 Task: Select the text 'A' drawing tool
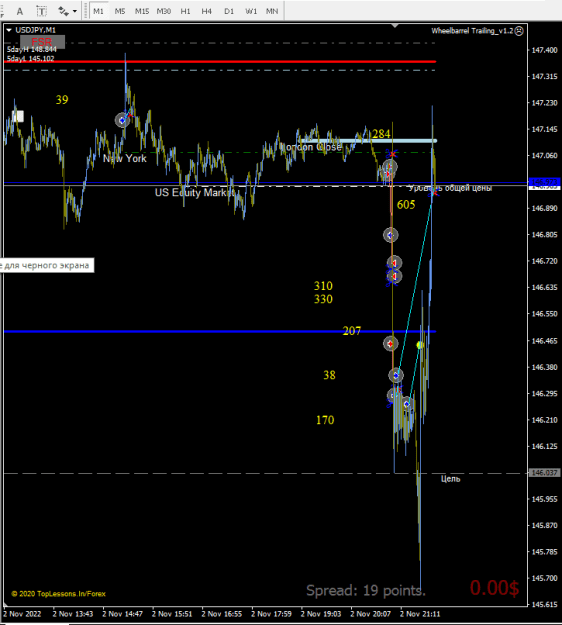(x=20, y=11)
